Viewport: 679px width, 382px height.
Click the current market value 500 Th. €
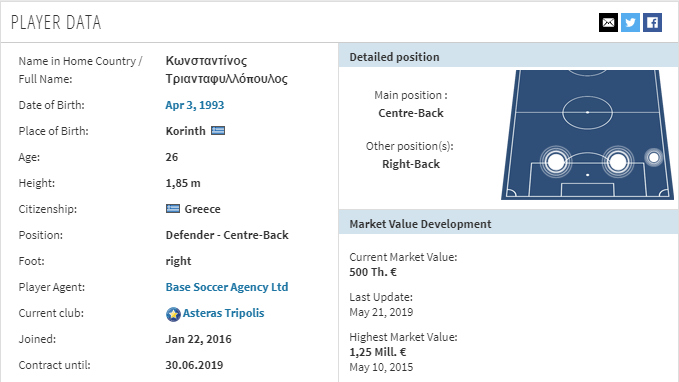[x=373, y=272]
